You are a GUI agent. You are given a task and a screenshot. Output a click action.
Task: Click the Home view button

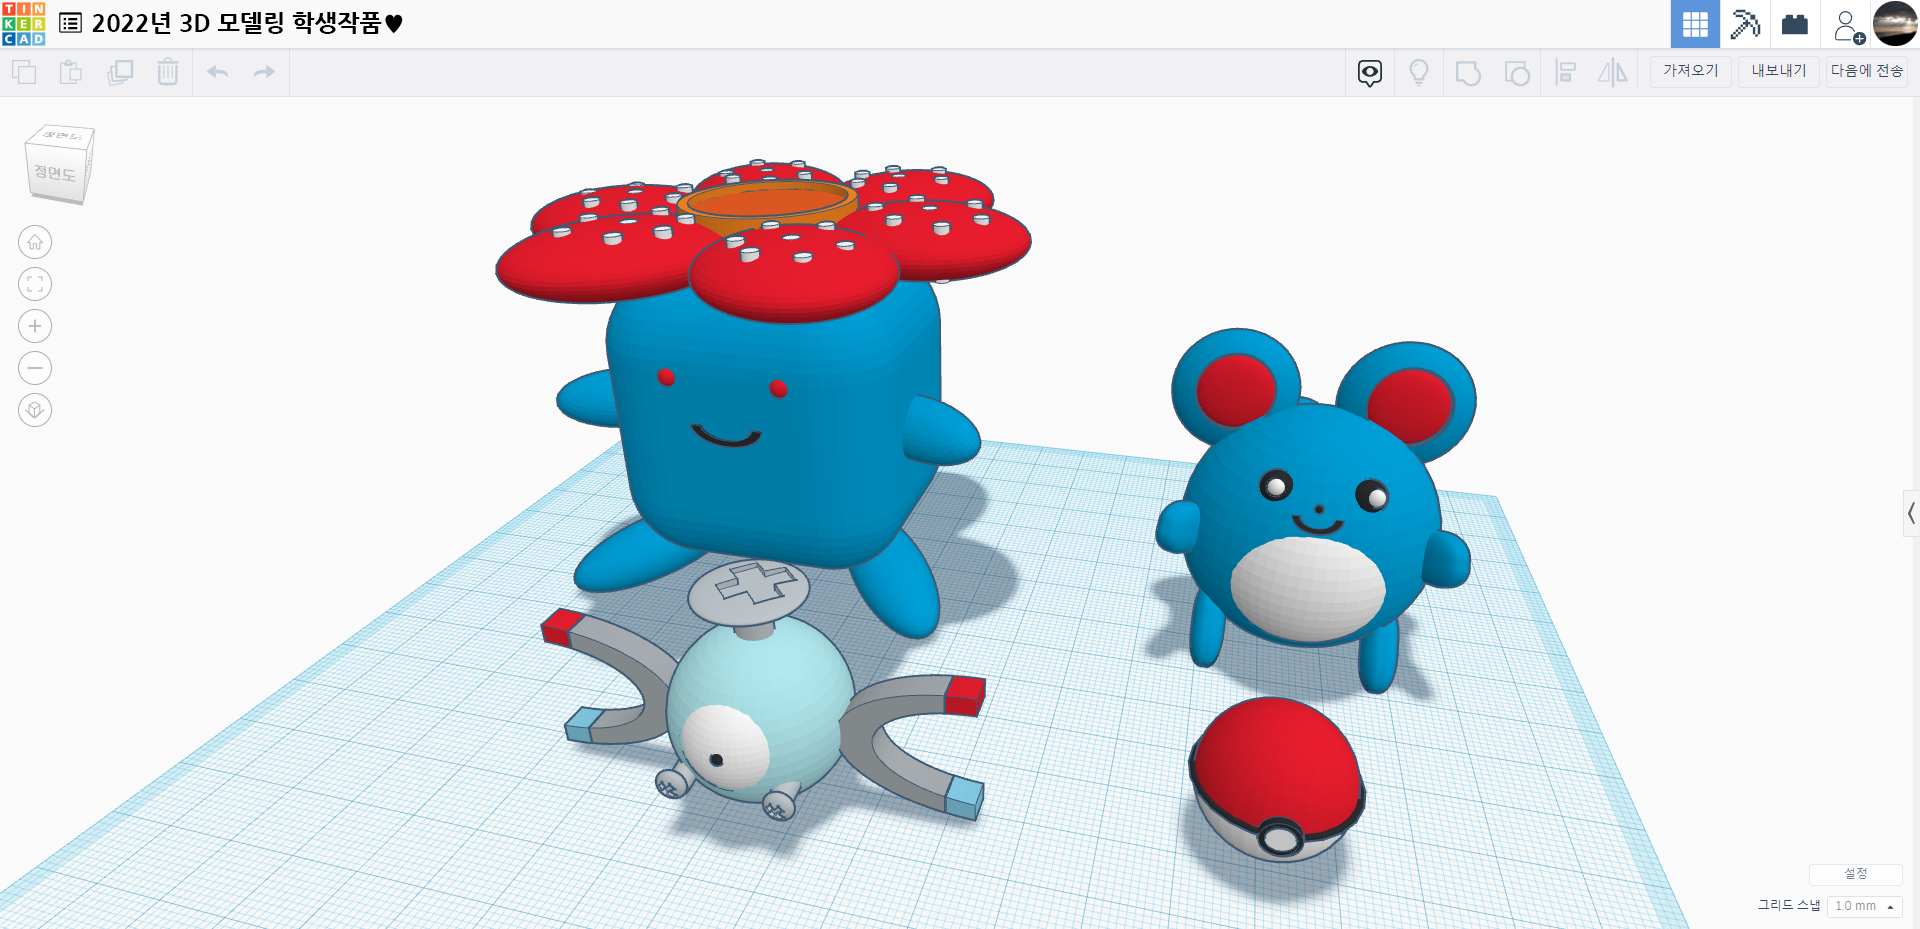[35, 242]
